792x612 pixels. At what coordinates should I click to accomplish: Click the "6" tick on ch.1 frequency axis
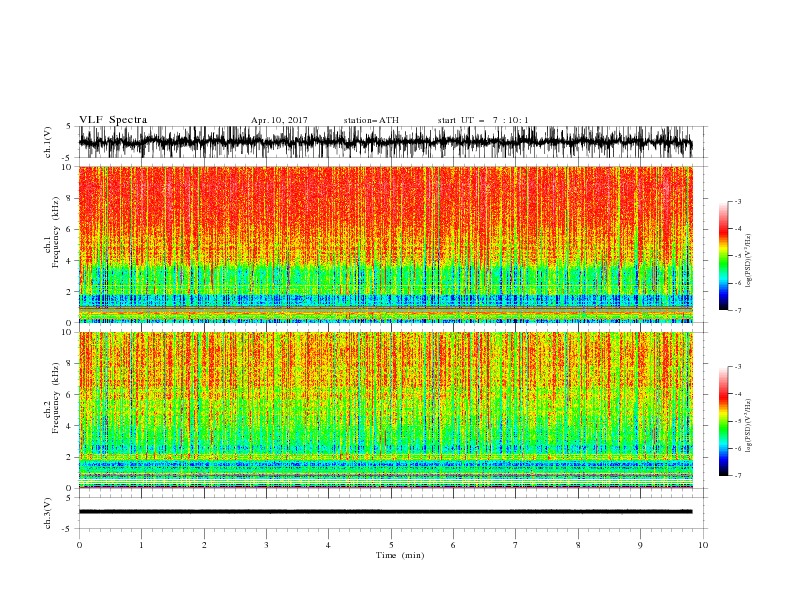point(69,229)
